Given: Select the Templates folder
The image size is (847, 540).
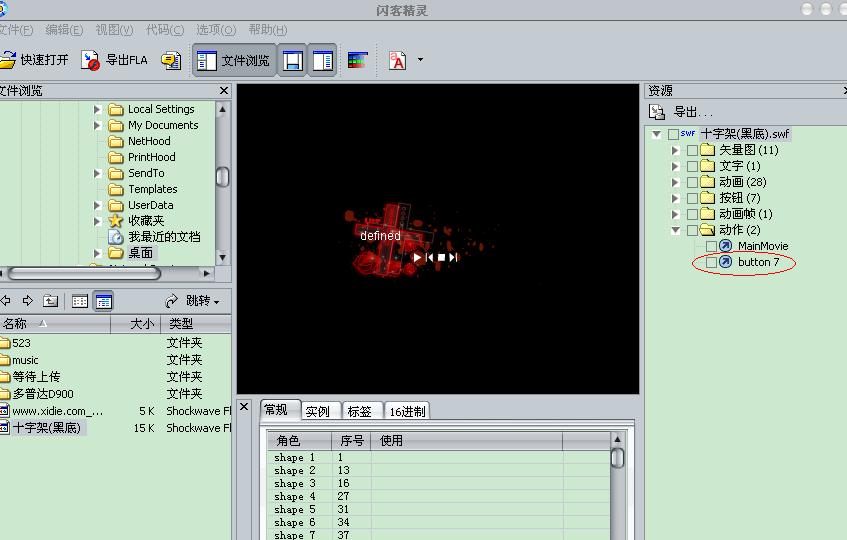Looking at the screenshot, I should pos(143,189).
